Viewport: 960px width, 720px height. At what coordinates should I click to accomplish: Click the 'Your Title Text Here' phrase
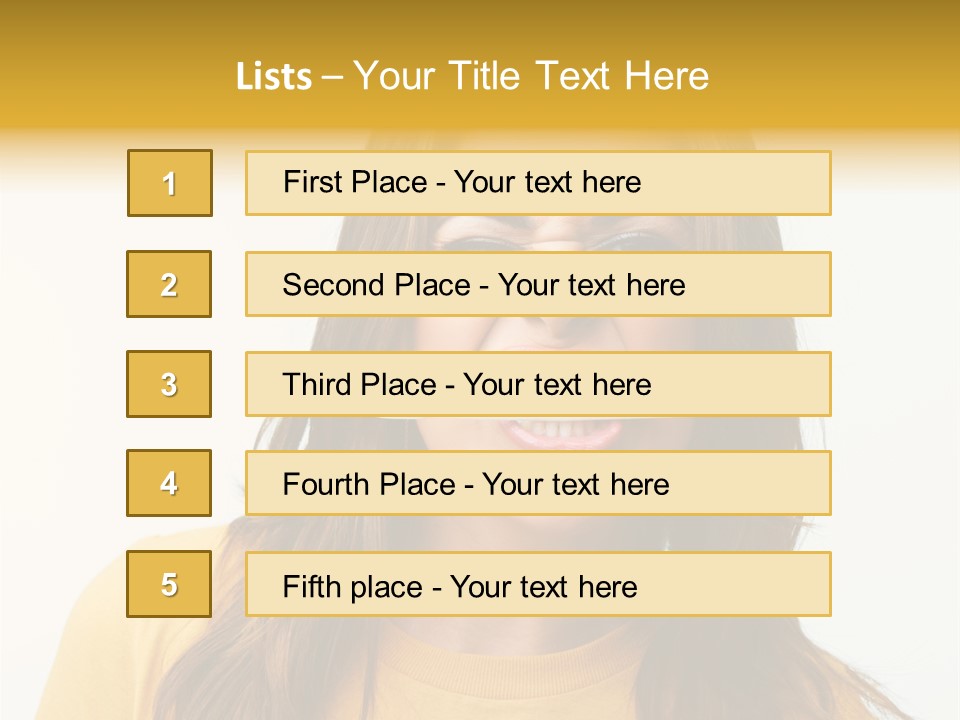pyautogui.click(x=531, y=76)
